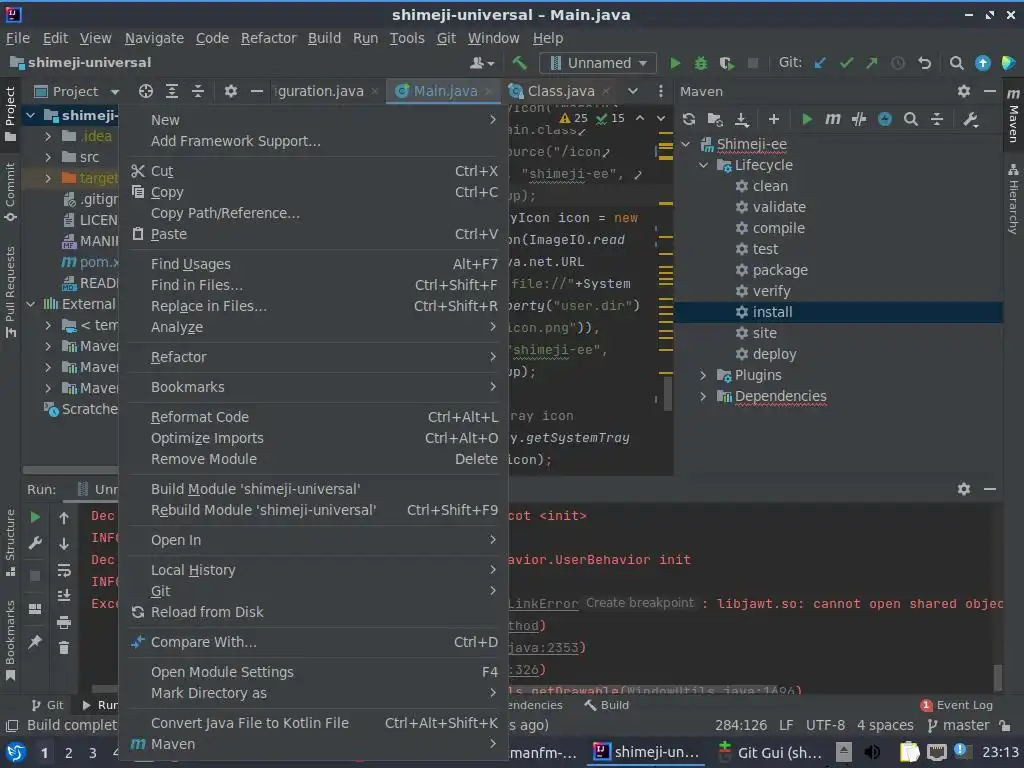This screenshot has width=1024, height=768.
Task: Open Maven settings wrench icon
Action: 970,120
